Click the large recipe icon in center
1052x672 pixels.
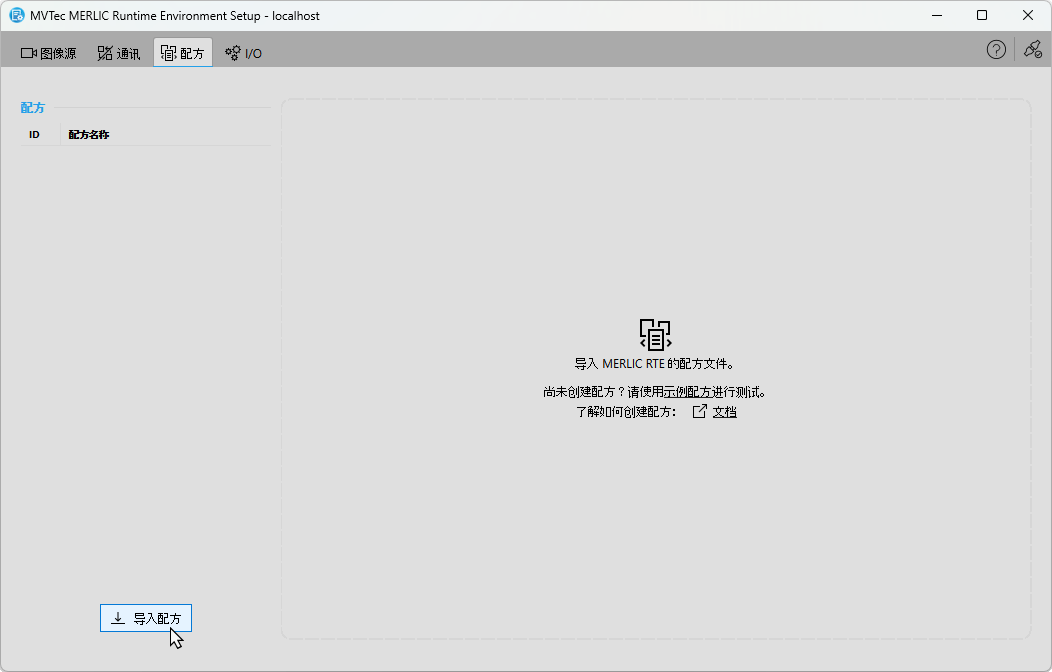(x=655, y=334)
